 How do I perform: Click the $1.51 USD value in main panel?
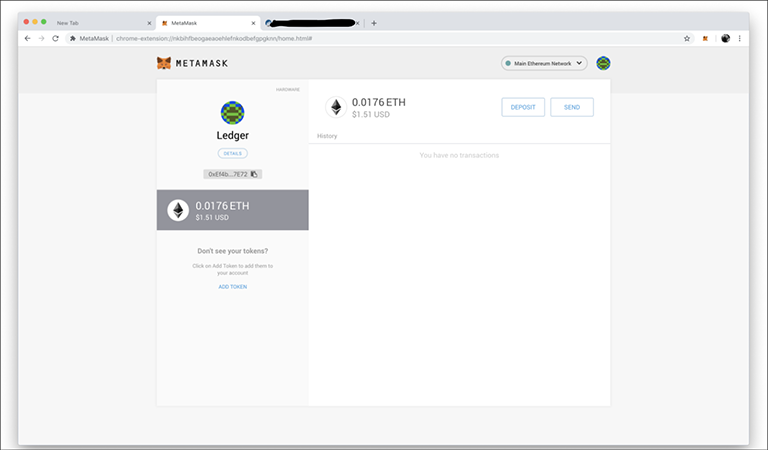click(371, 115)
